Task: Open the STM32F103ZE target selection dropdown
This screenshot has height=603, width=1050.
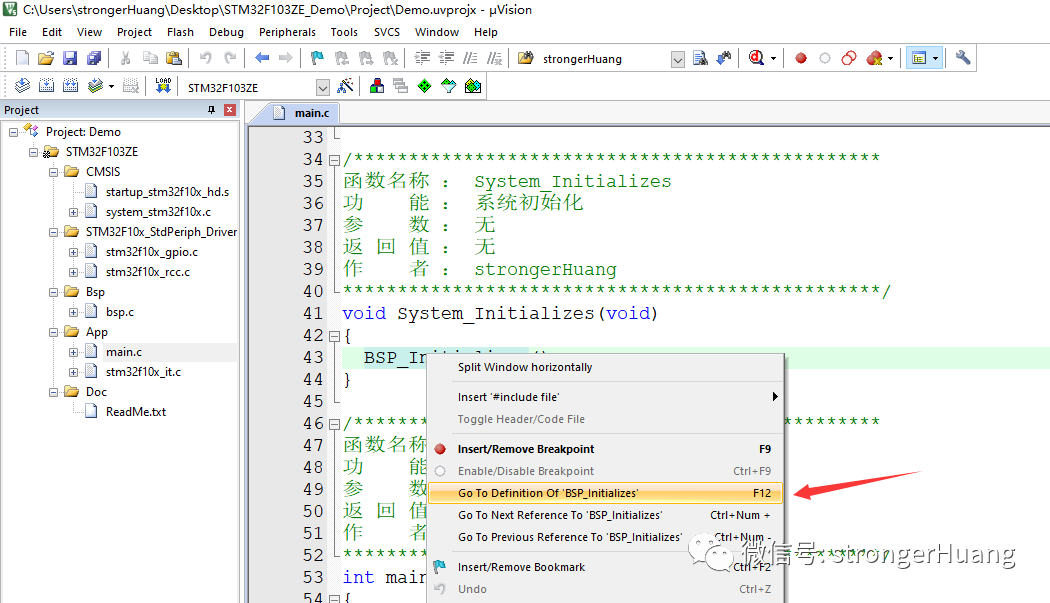Action: 323,87
